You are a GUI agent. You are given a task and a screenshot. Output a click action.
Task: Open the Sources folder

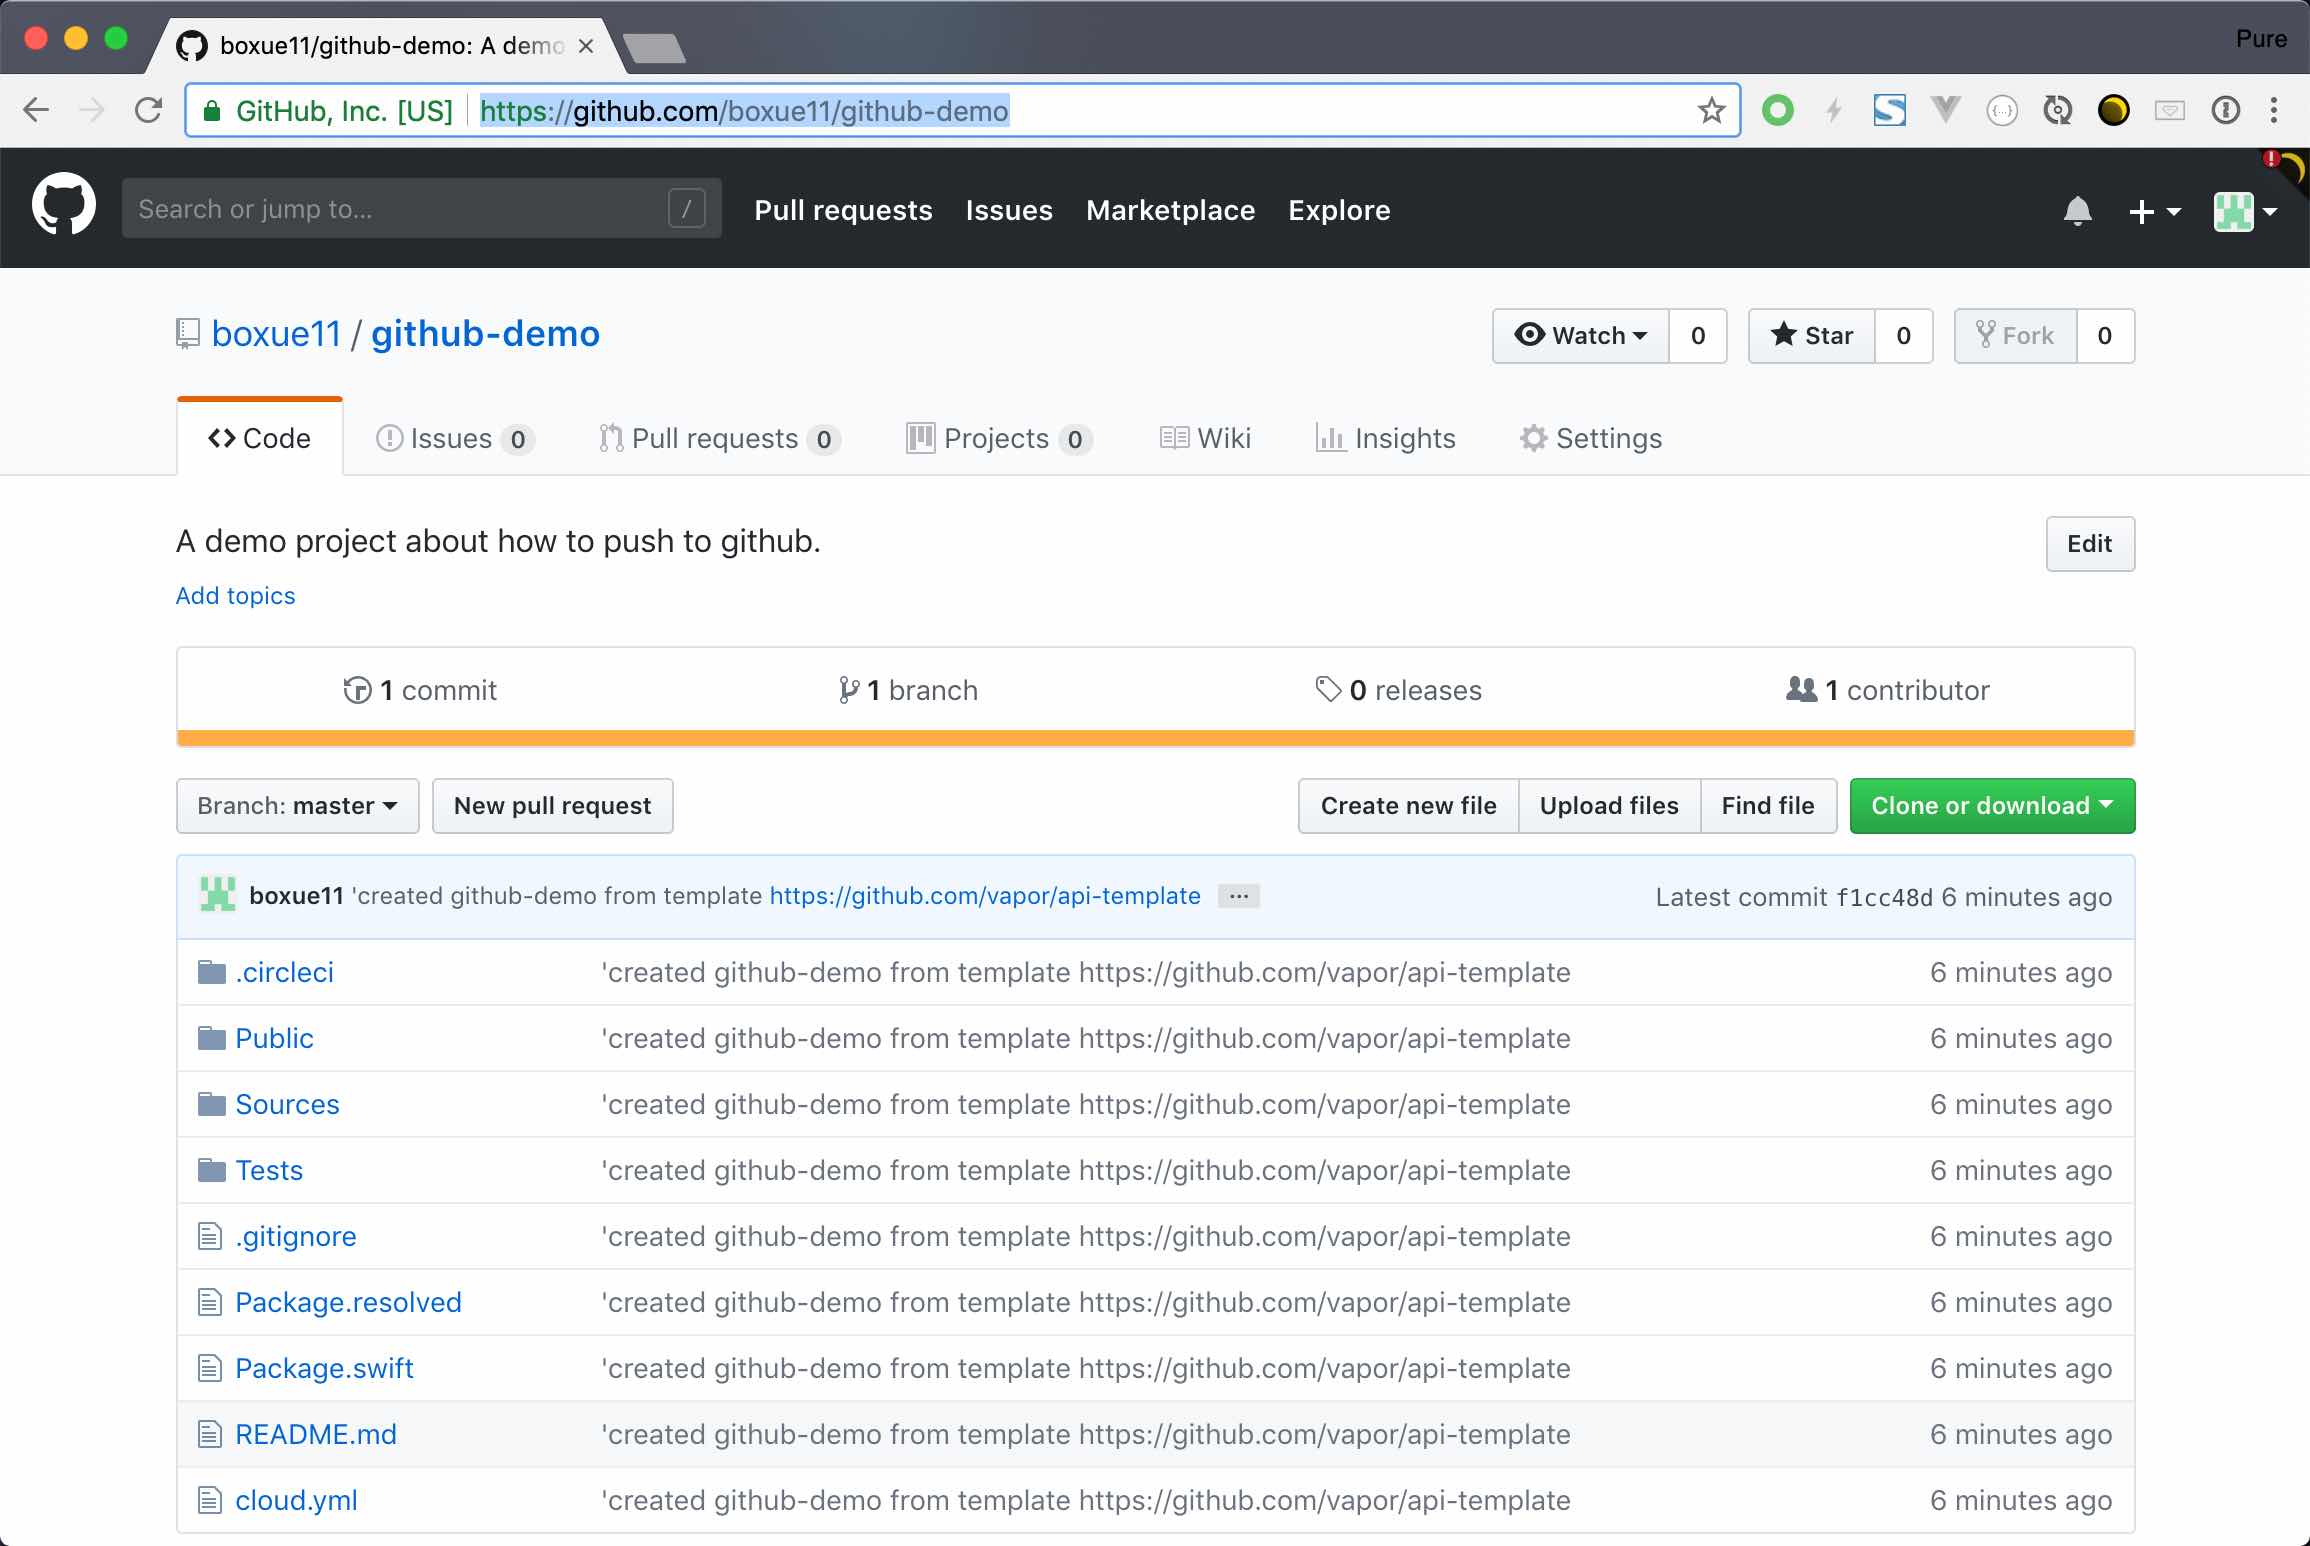tap(287, 1104)
